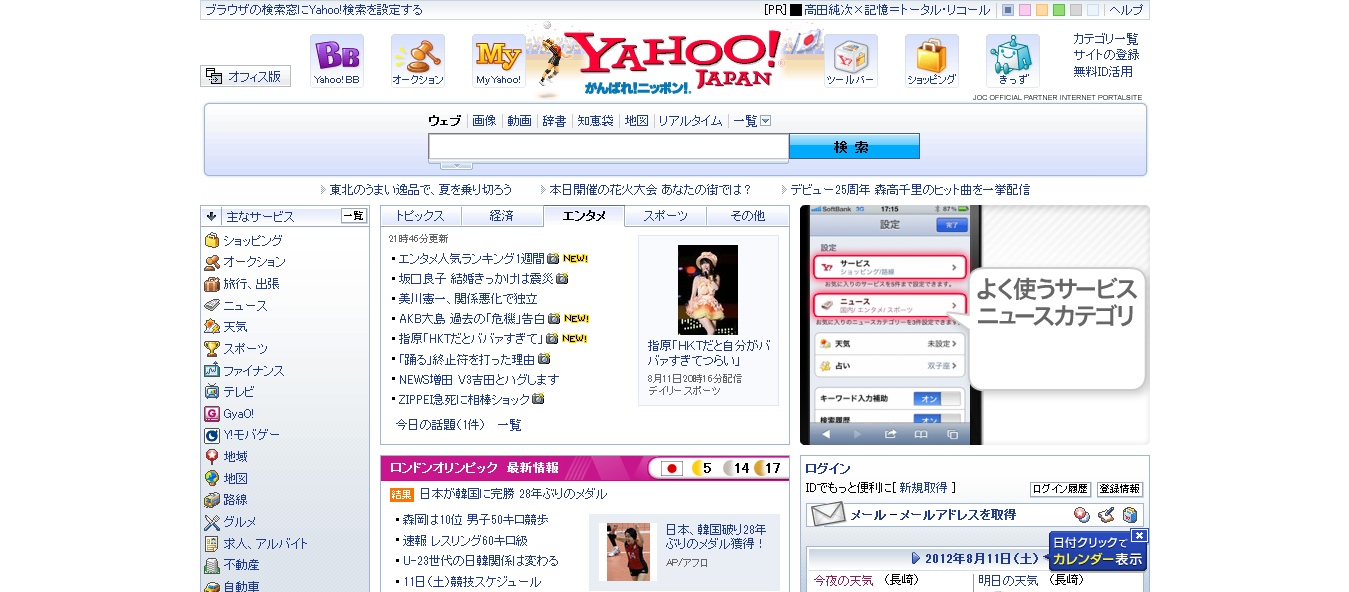Select the 画像 search category
This screenshot has height=592, width=1349.
coord(484,121)
